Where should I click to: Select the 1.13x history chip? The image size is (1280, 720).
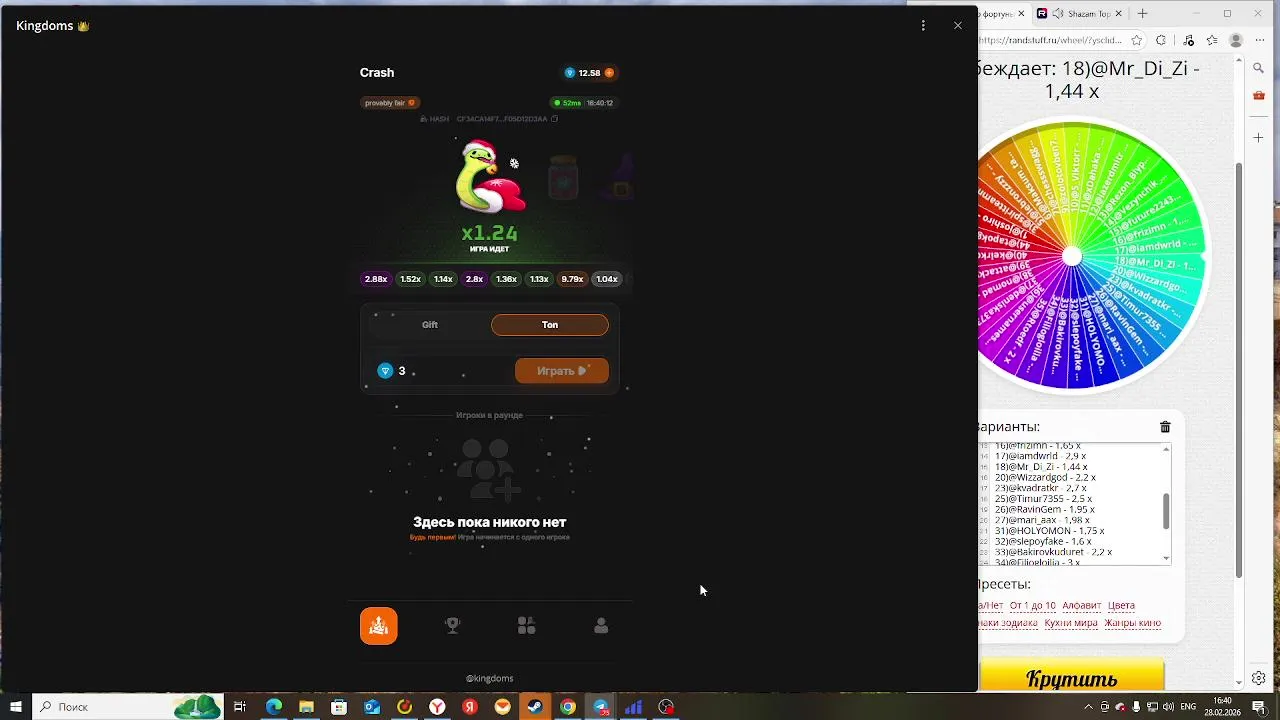[x=539, y=279]
